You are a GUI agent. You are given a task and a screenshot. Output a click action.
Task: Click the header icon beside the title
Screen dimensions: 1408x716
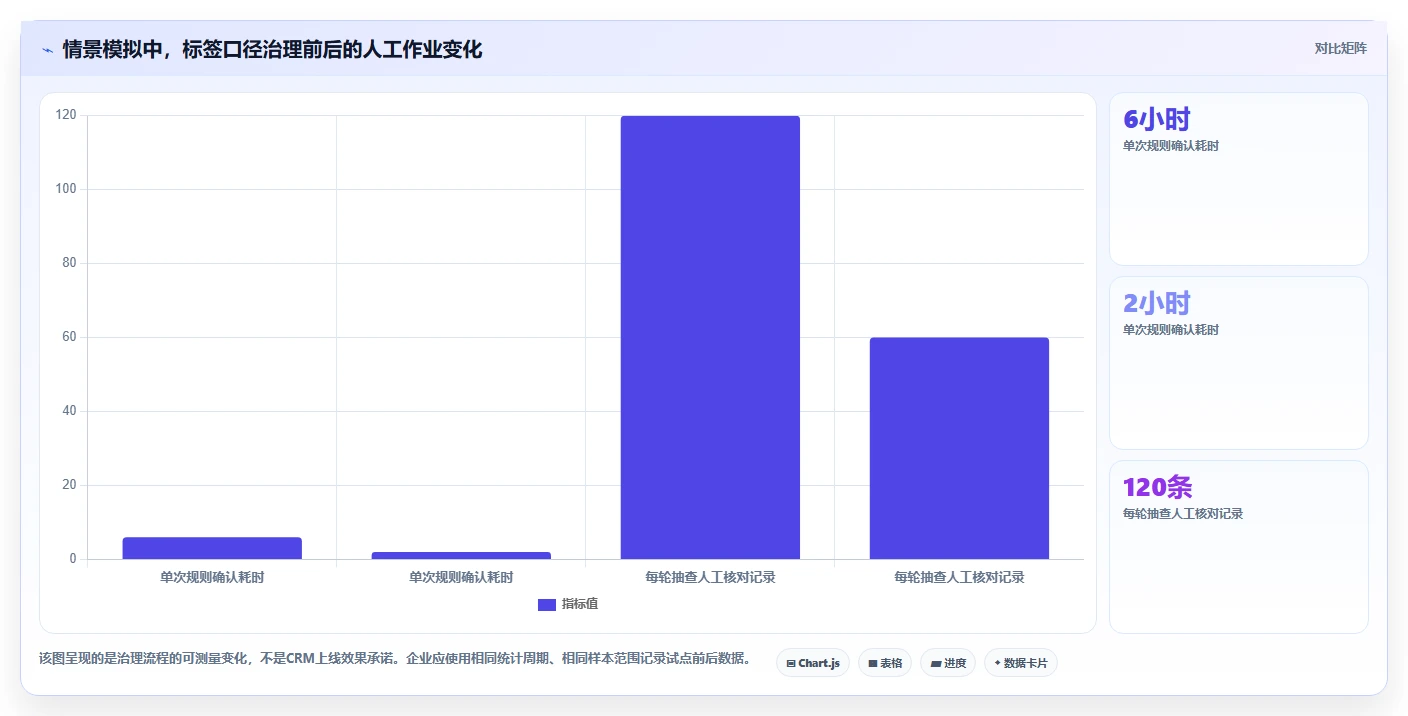(47, 50)
